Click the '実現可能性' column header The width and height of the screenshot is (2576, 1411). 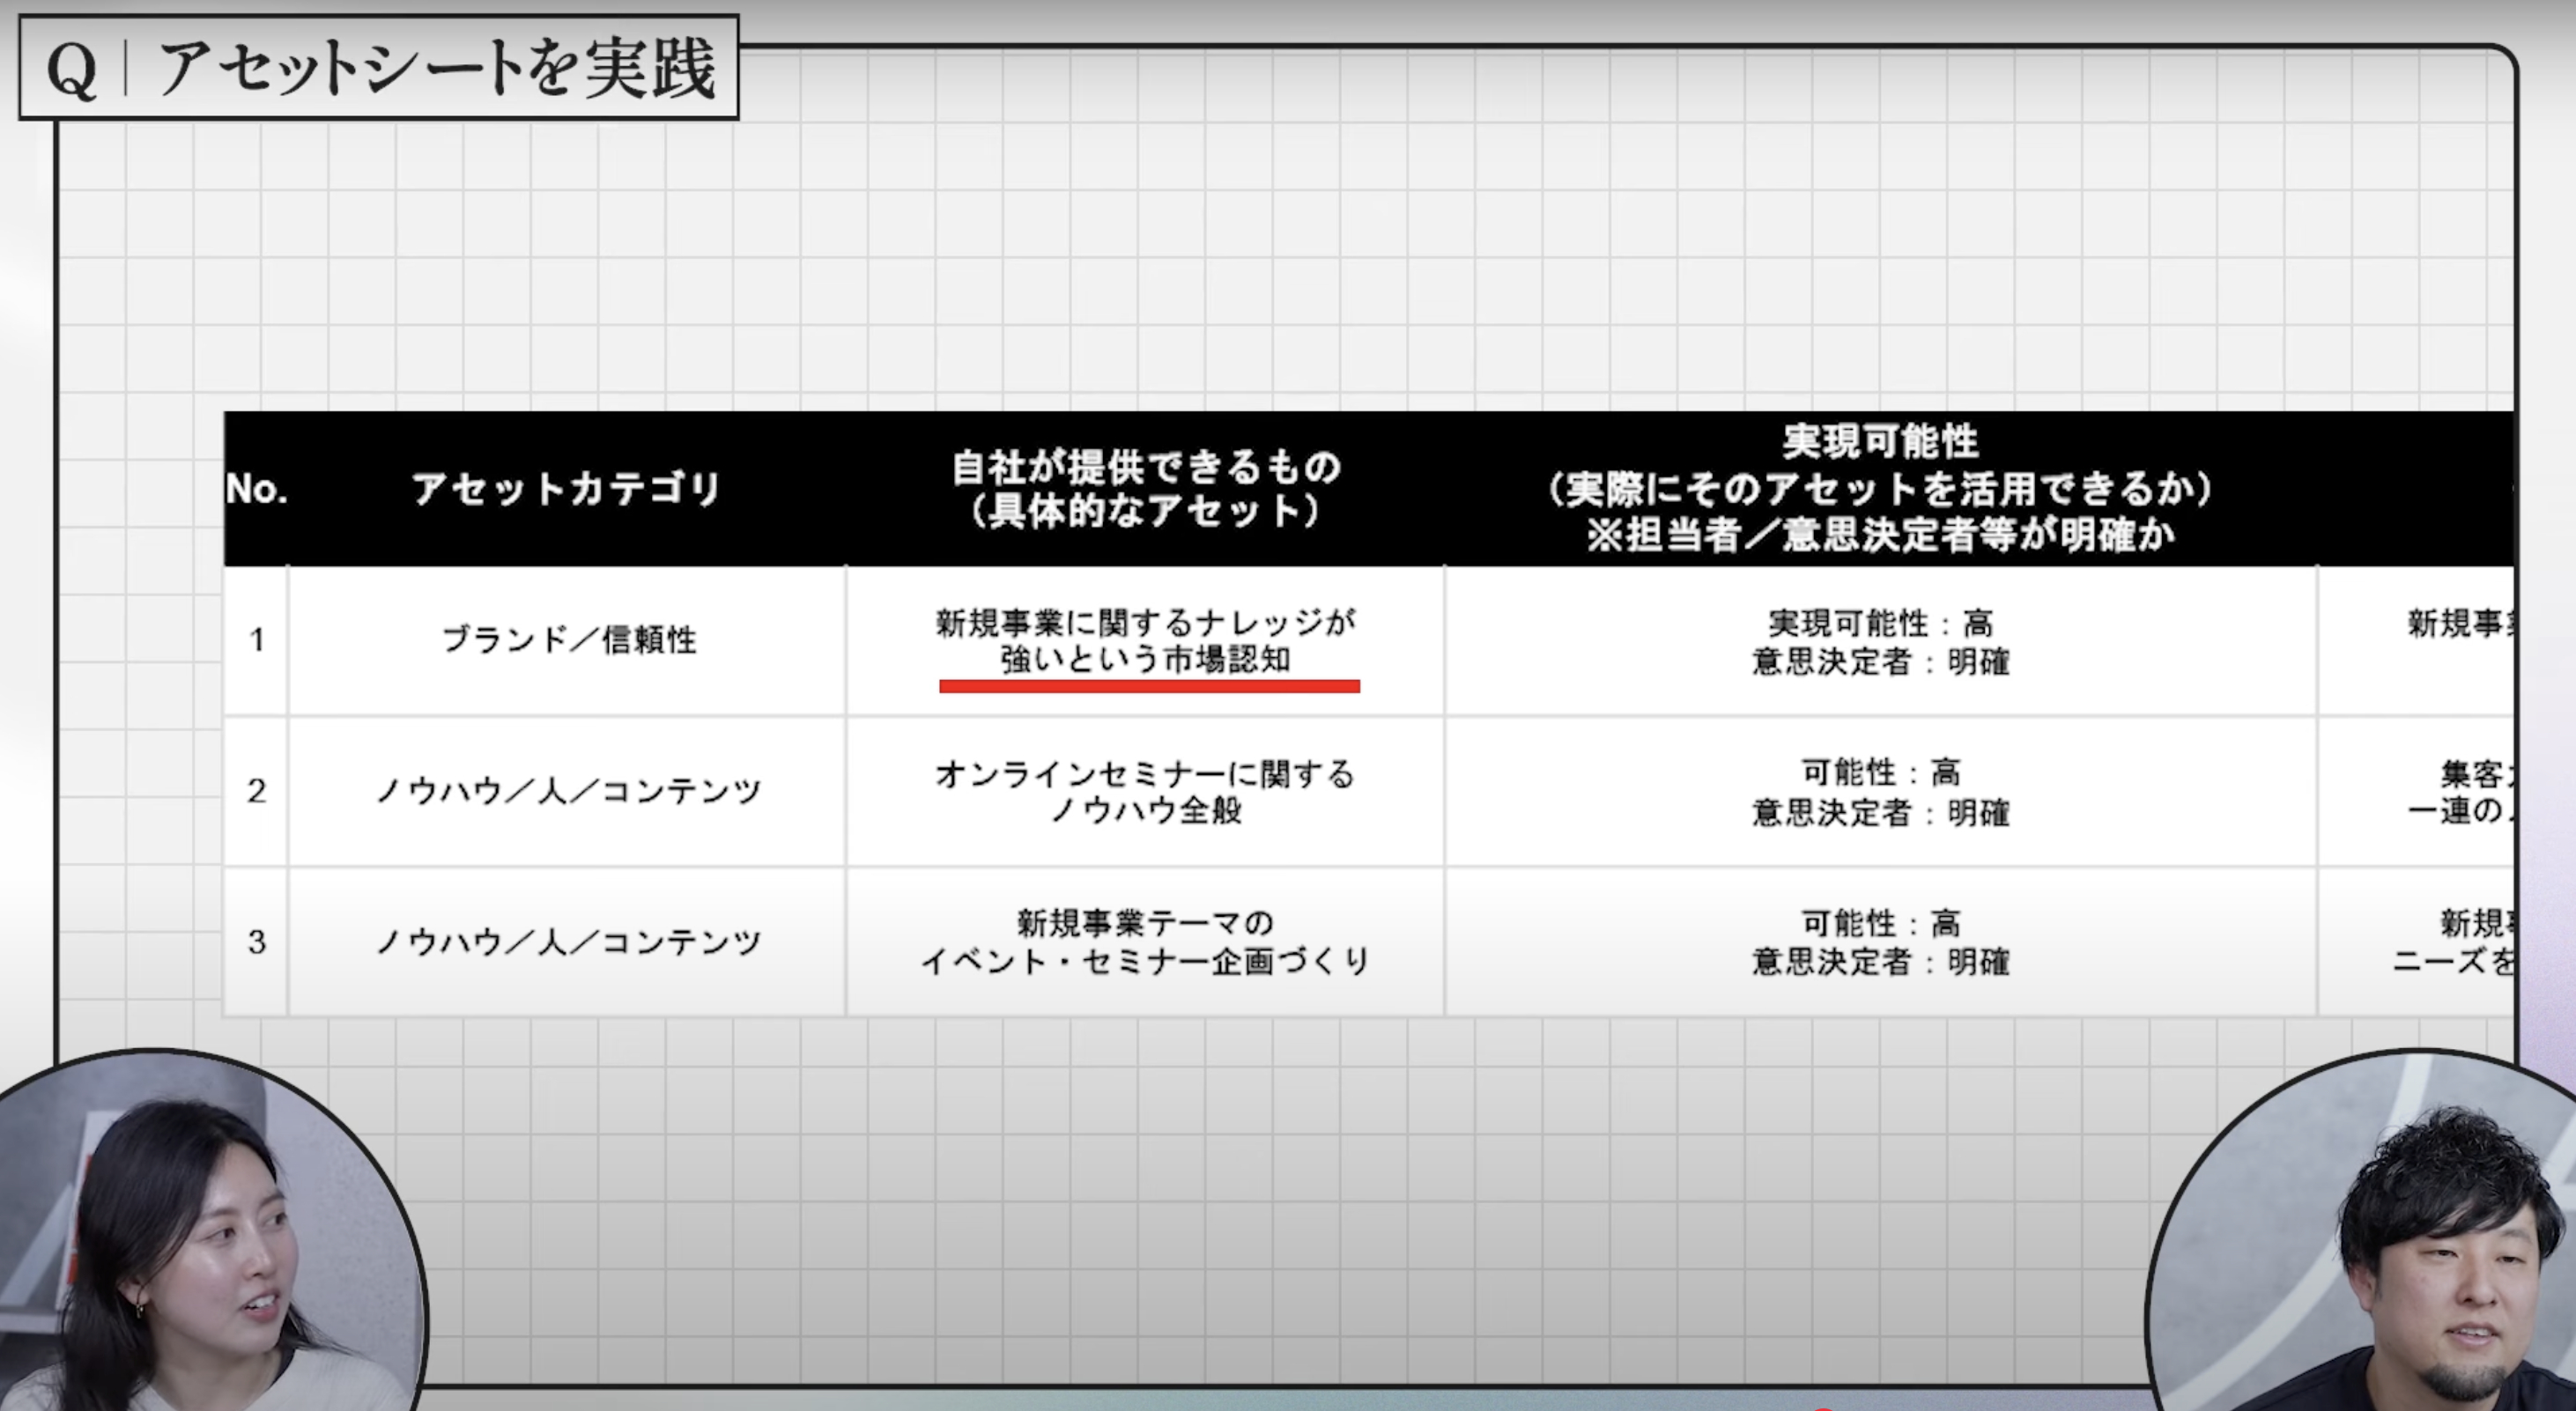coord(1880,489)
